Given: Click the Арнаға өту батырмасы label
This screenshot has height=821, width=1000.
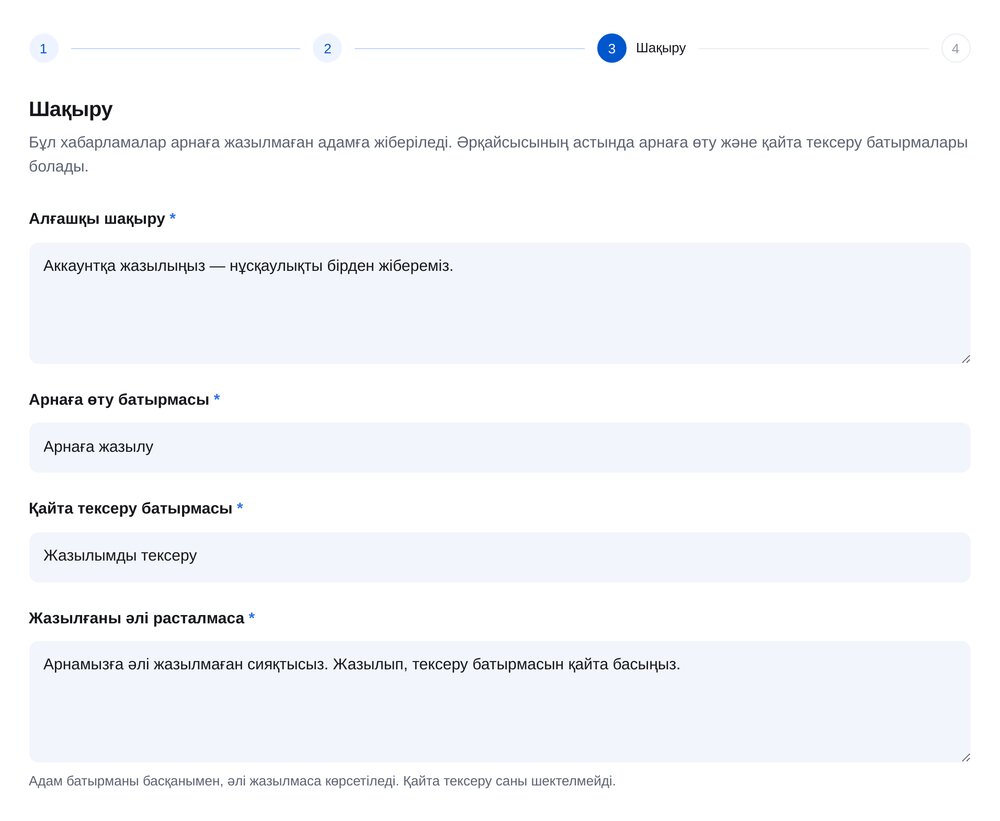Looking at the screenshot, I should pyautogui.click(x=119, y=400).
